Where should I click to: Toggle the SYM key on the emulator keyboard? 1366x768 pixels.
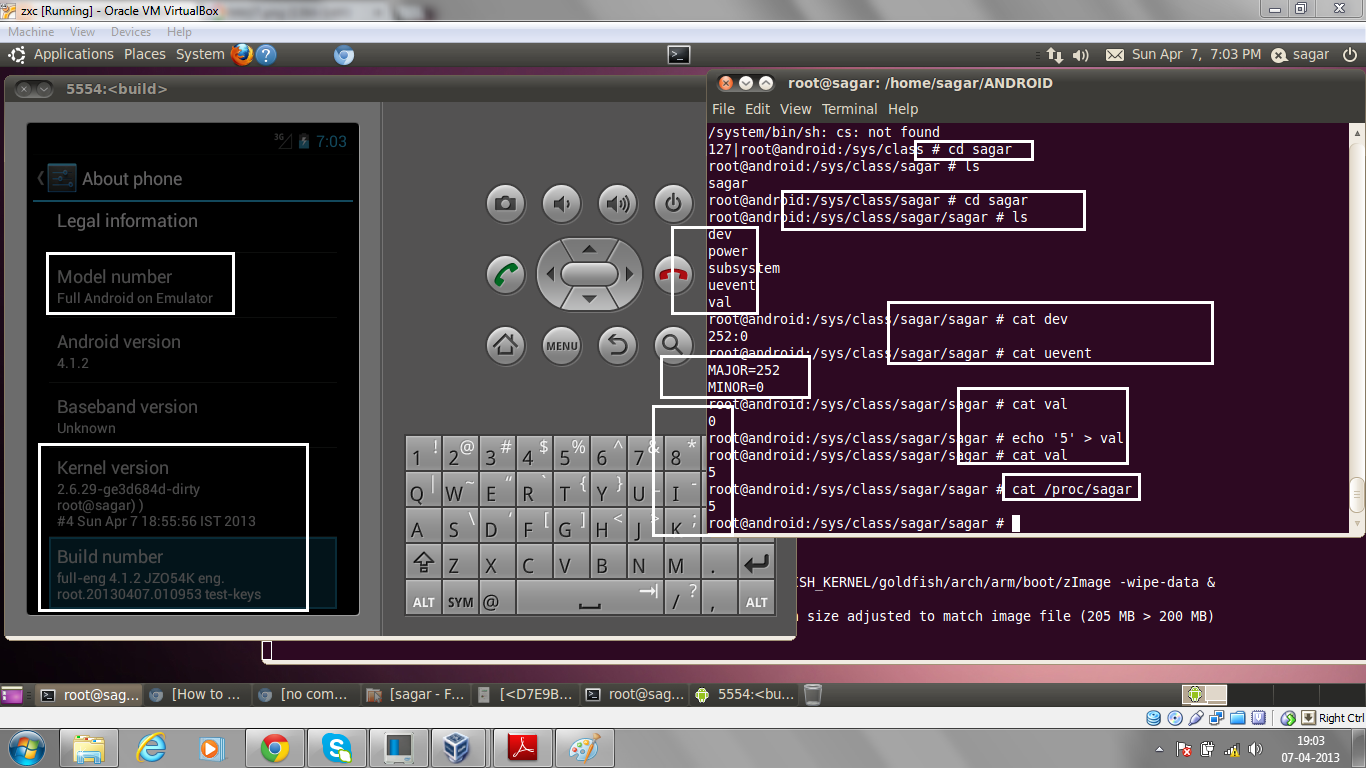(459, 599)
